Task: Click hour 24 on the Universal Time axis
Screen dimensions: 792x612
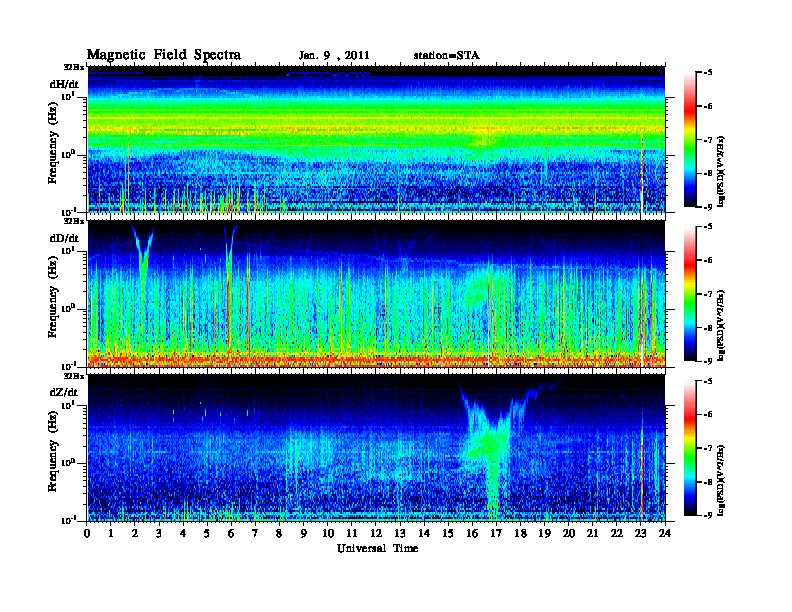Action: point(665,533)
